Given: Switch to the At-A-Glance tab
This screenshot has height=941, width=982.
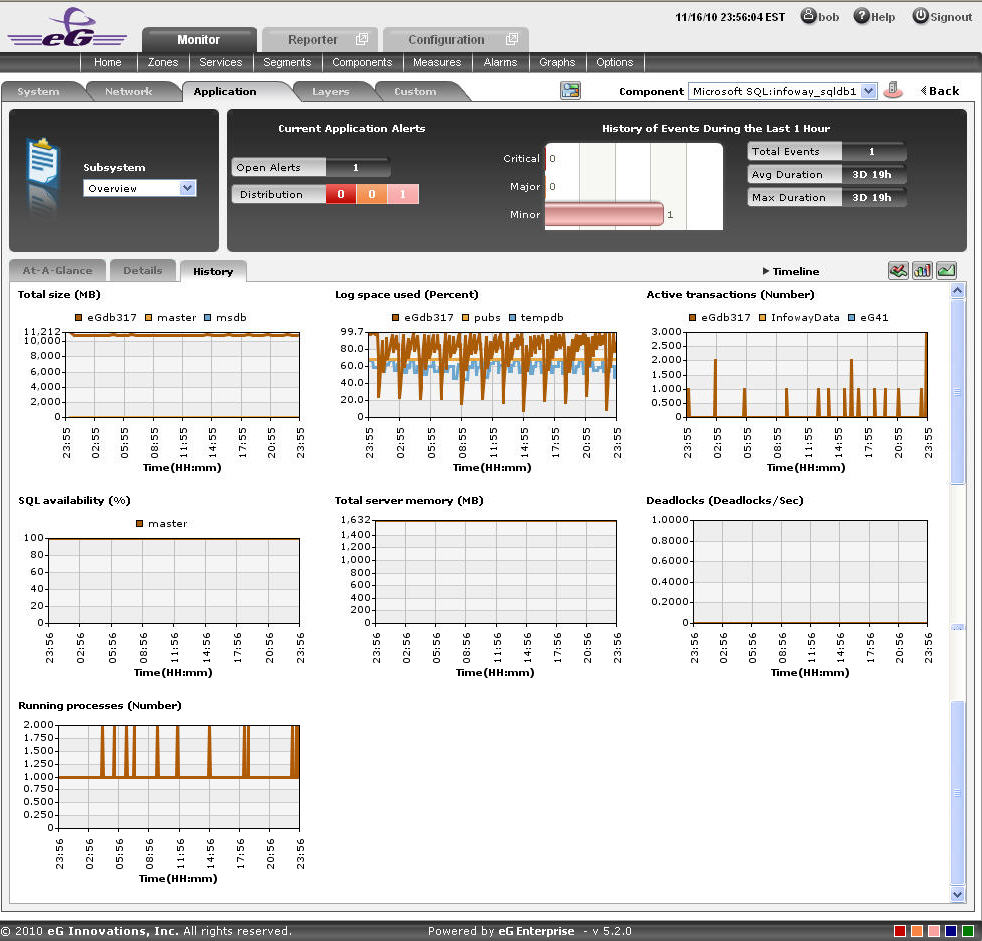Looking at the screenshot, I should (x=57, y=270).
